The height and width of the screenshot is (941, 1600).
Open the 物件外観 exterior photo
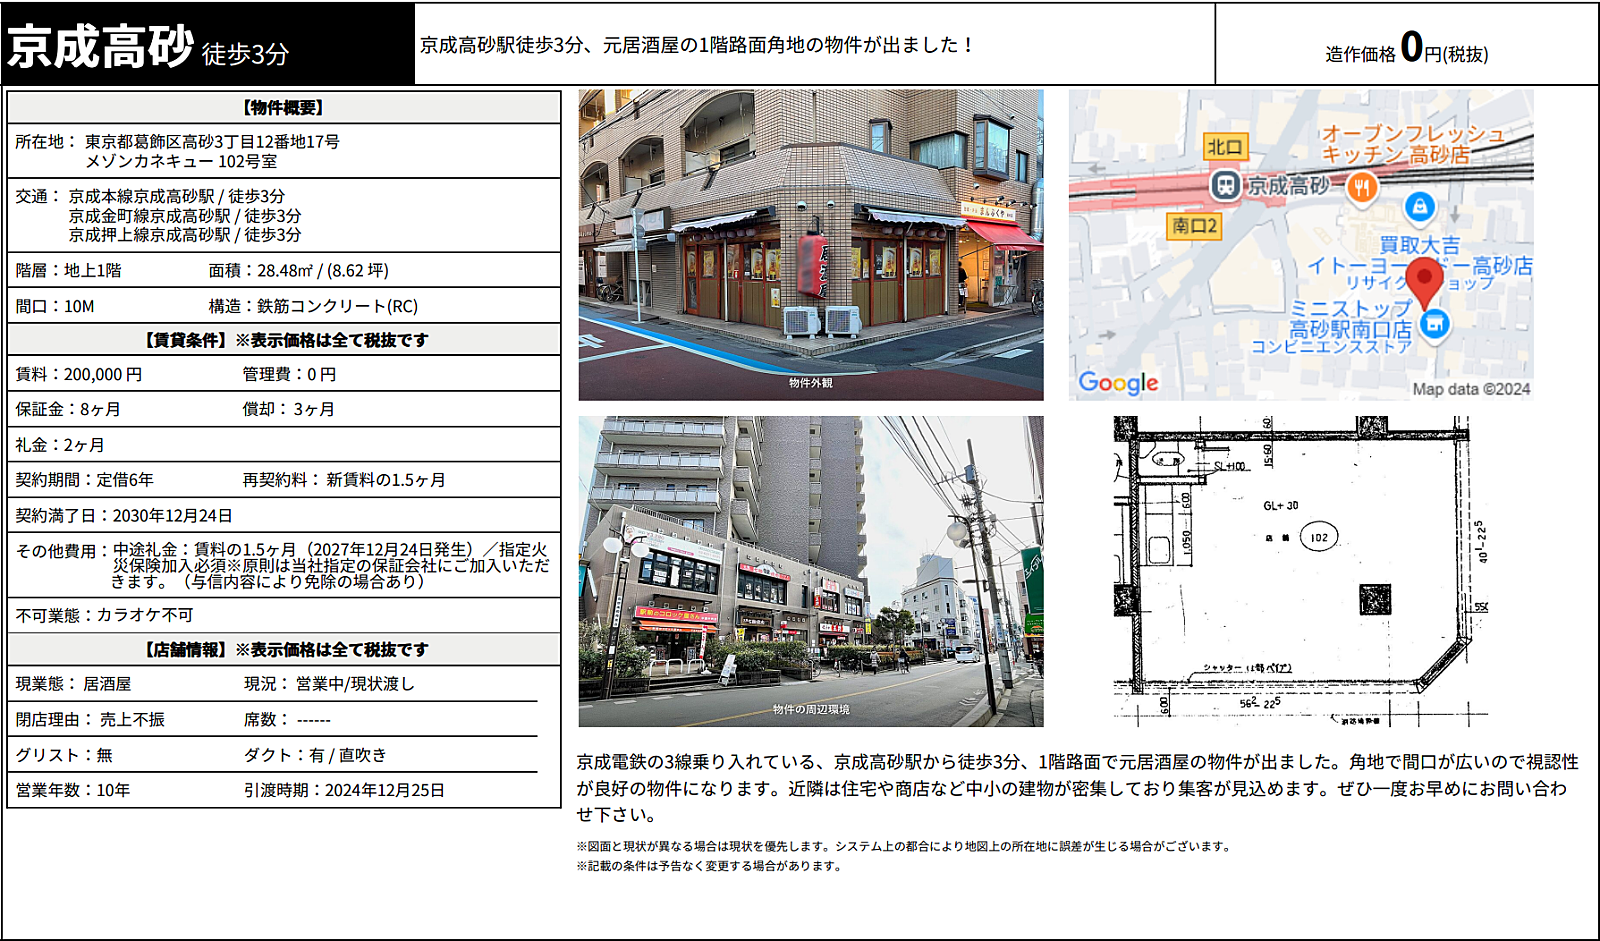click(811, 245)
